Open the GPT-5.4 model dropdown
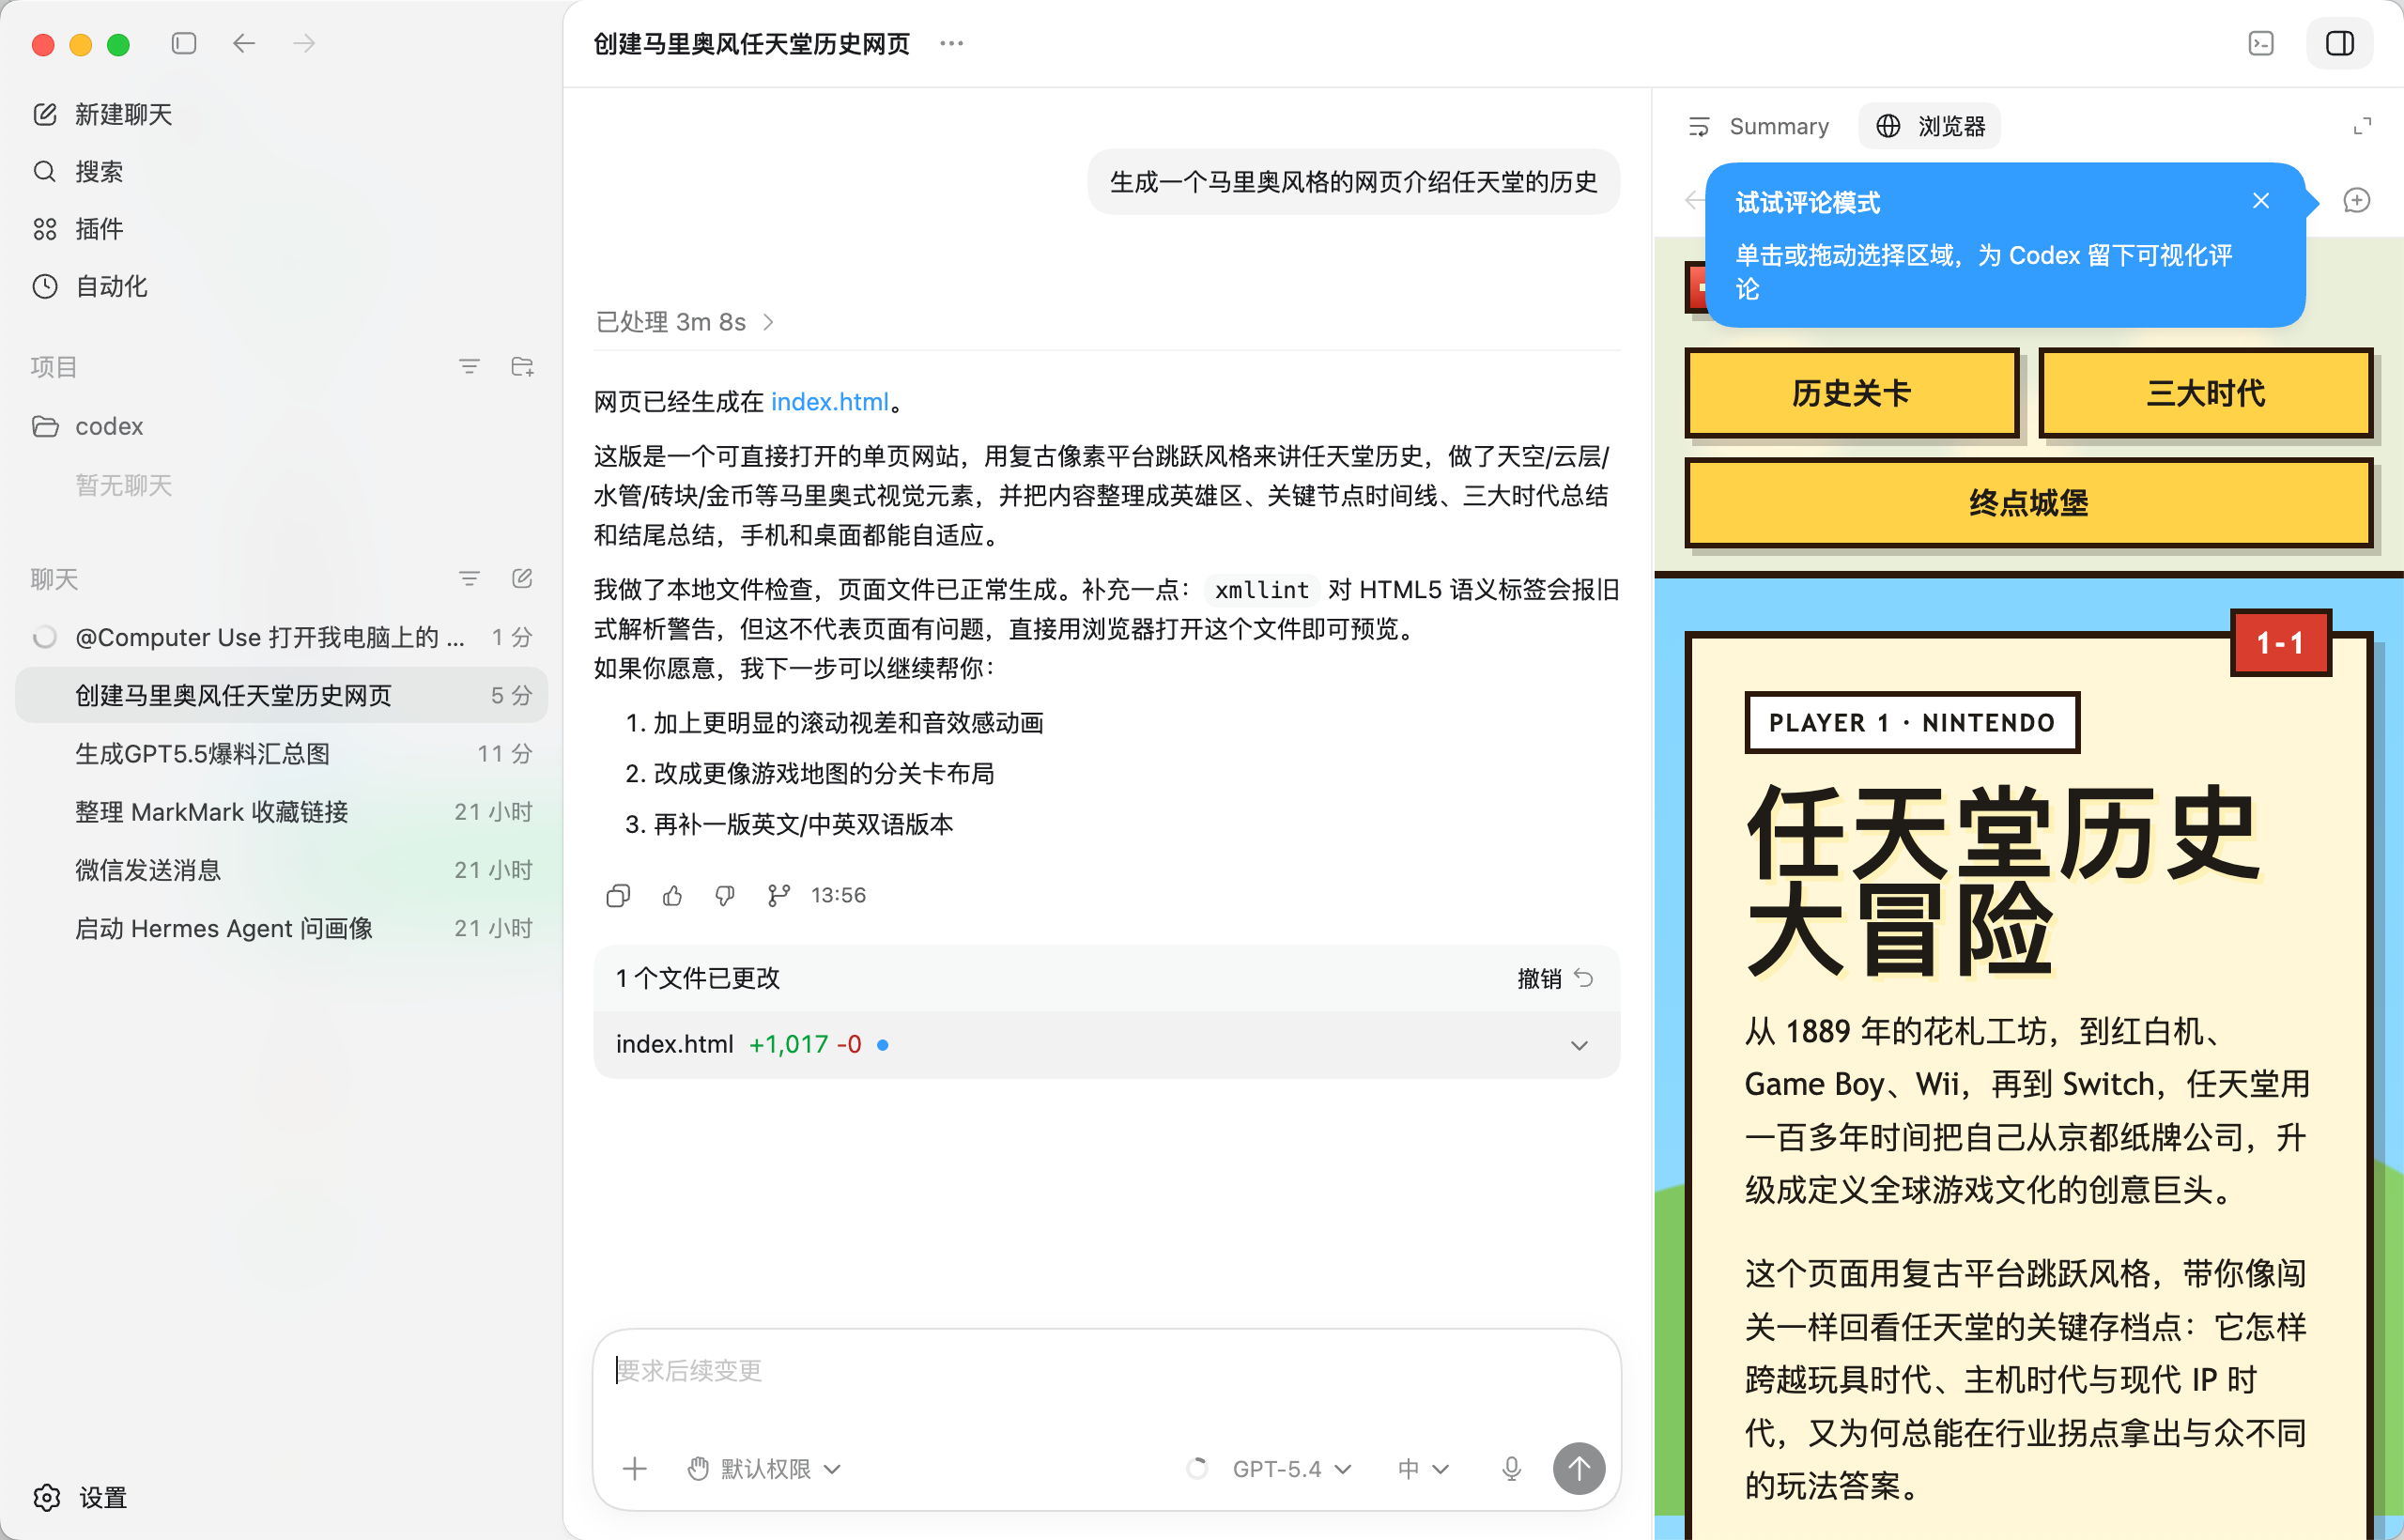This screenshot has width=2404, height=1540. (1291, 1468)
